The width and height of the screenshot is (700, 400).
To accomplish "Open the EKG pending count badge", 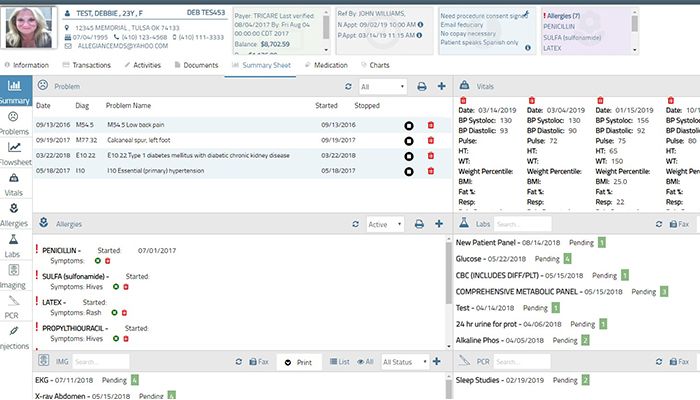I will click(134, 380).
